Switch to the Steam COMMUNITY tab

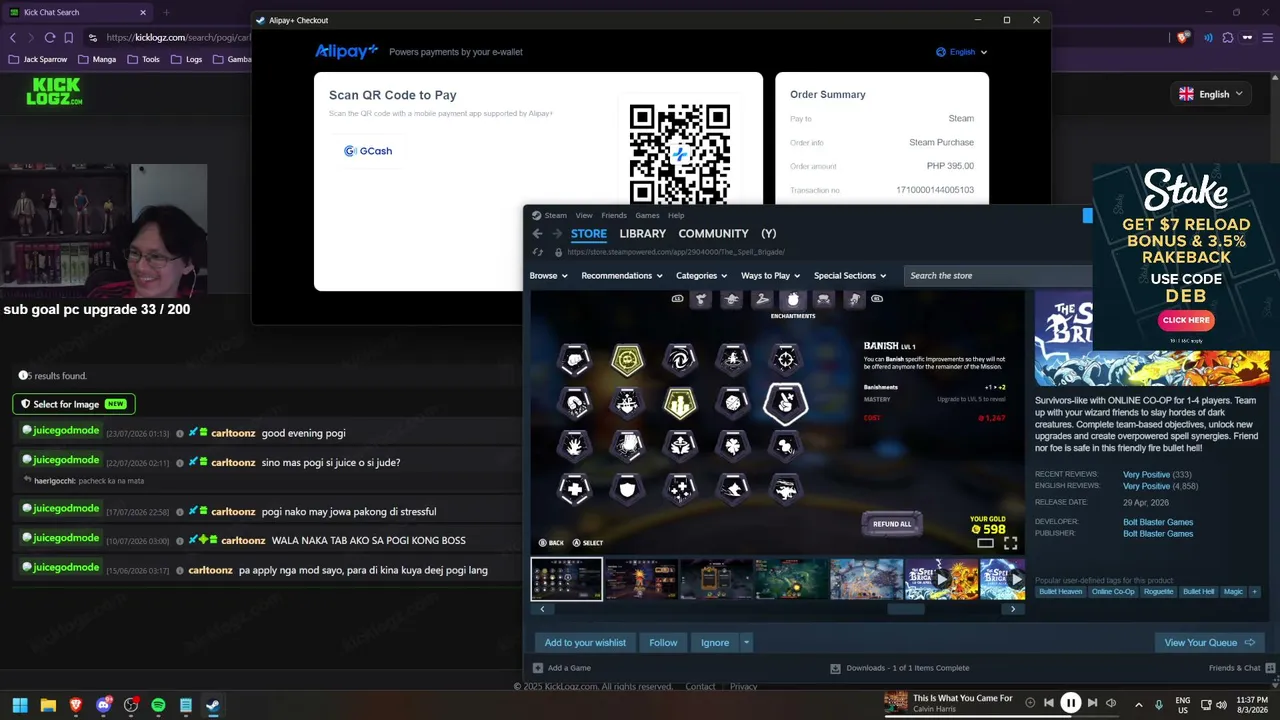[713, 234]
